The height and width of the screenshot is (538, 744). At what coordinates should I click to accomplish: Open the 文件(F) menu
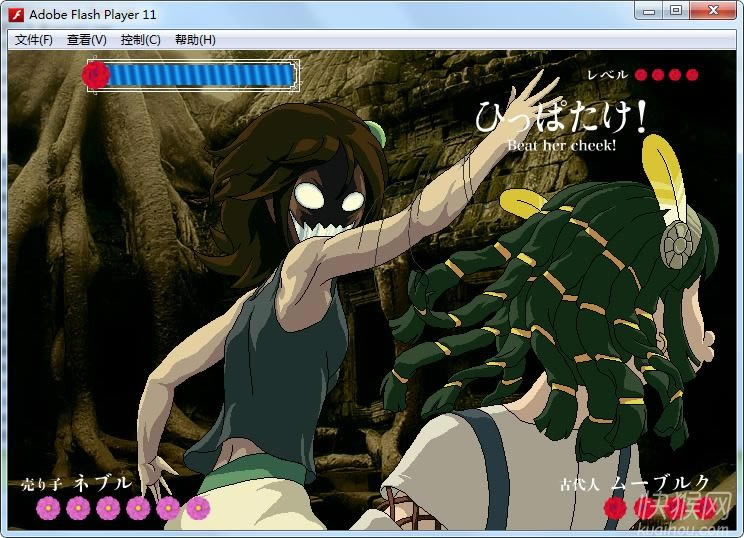(x=34, y=40)
